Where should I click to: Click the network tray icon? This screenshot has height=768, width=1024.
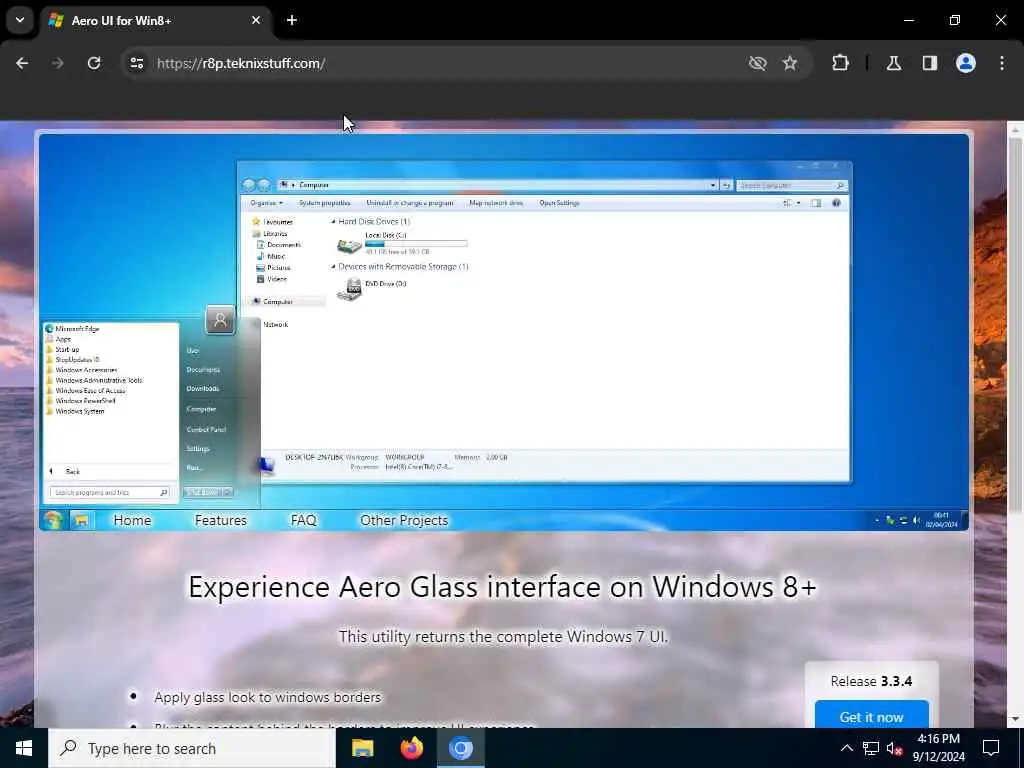click(871, 748)
